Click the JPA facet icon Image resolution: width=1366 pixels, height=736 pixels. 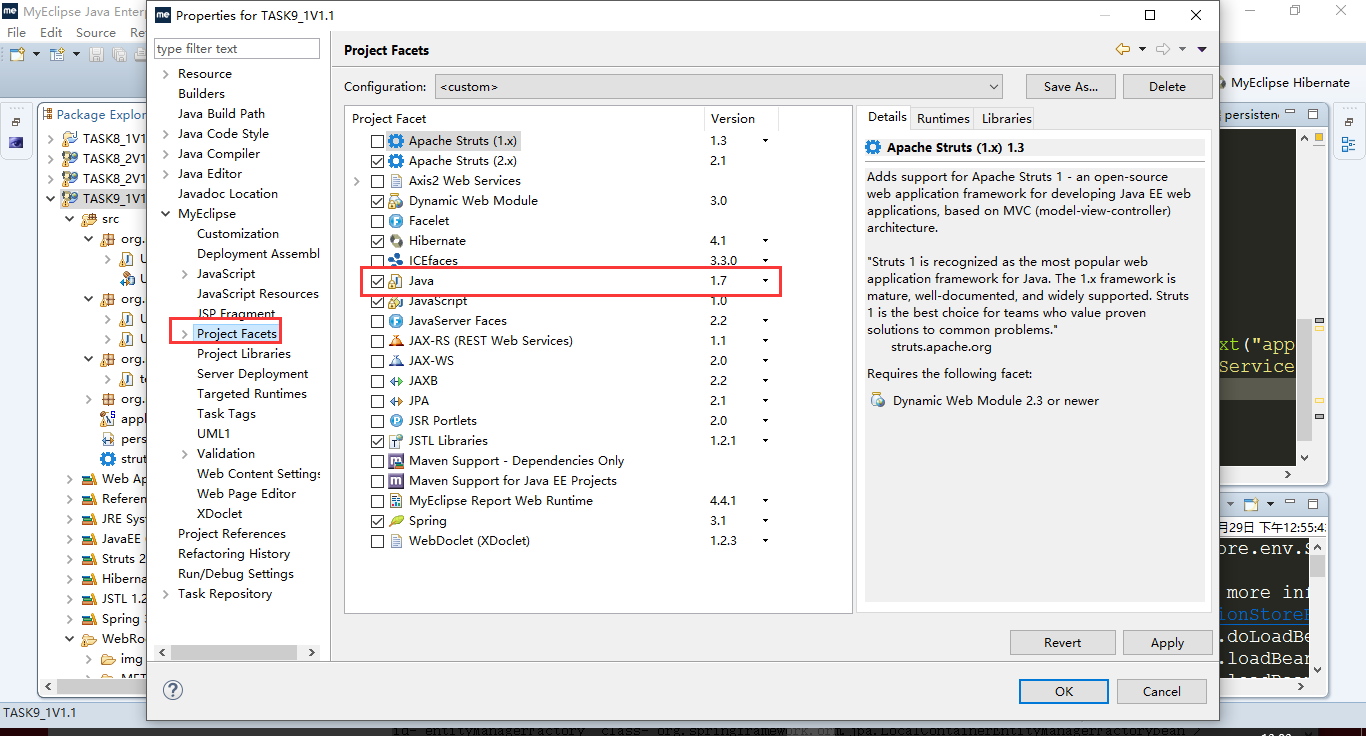[x=396, y=401]
